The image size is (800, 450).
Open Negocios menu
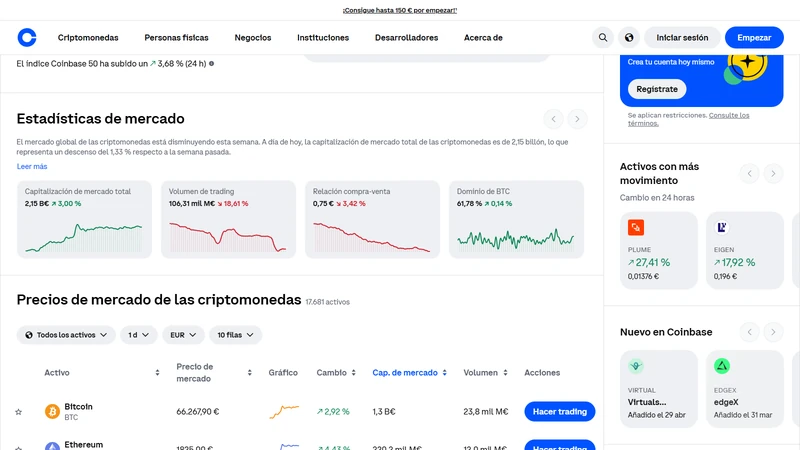coord(253,38)
